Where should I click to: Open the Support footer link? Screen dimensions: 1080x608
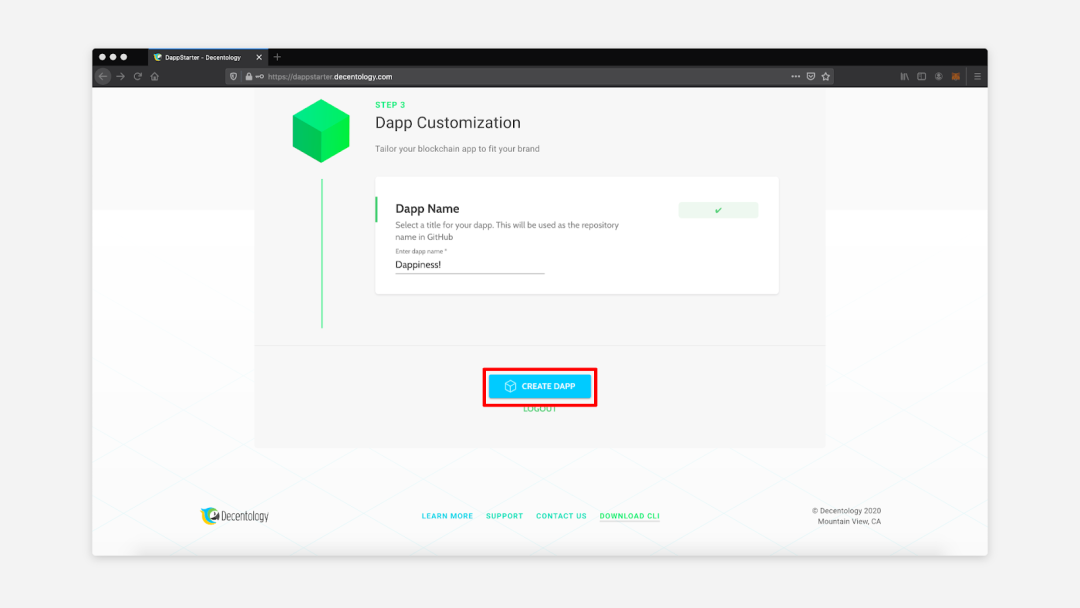click(504, 516)
